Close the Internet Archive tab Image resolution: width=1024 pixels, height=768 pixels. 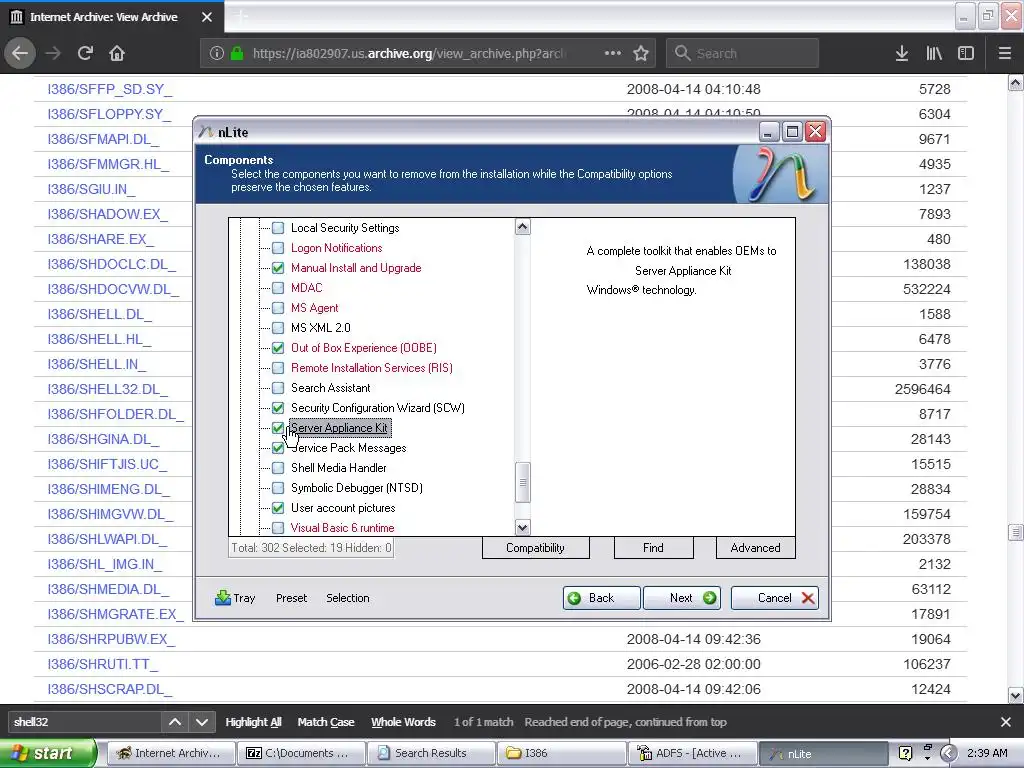coord(207,17)
